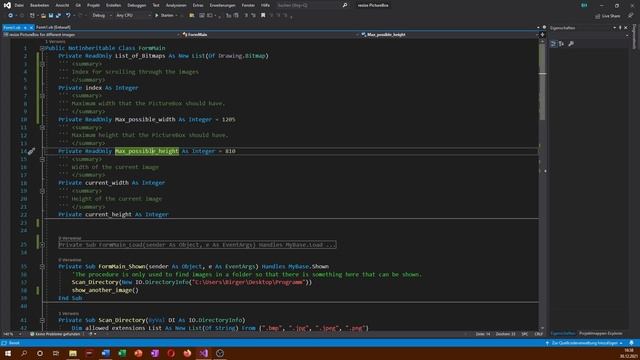Viewport: 640px width, 360px height.
Task: Close the Eigenschaften panel
Action: (626, 28)
